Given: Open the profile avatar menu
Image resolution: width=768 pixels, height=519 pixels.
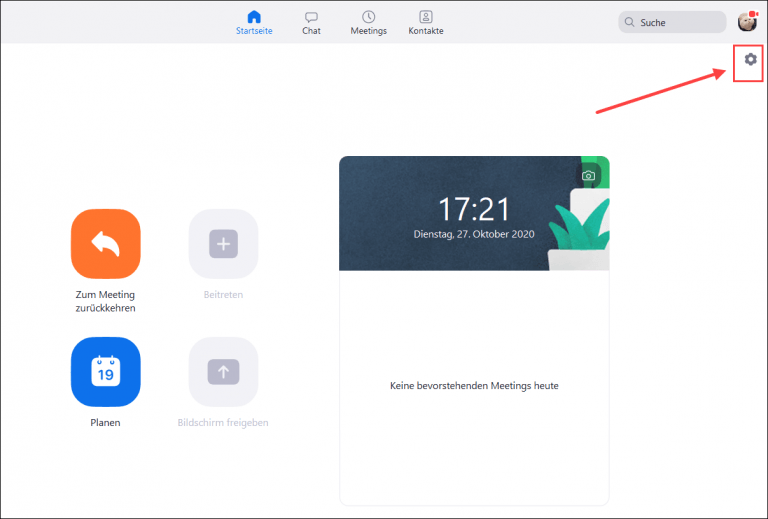Looking at the screenshot, I should (746, 22).
